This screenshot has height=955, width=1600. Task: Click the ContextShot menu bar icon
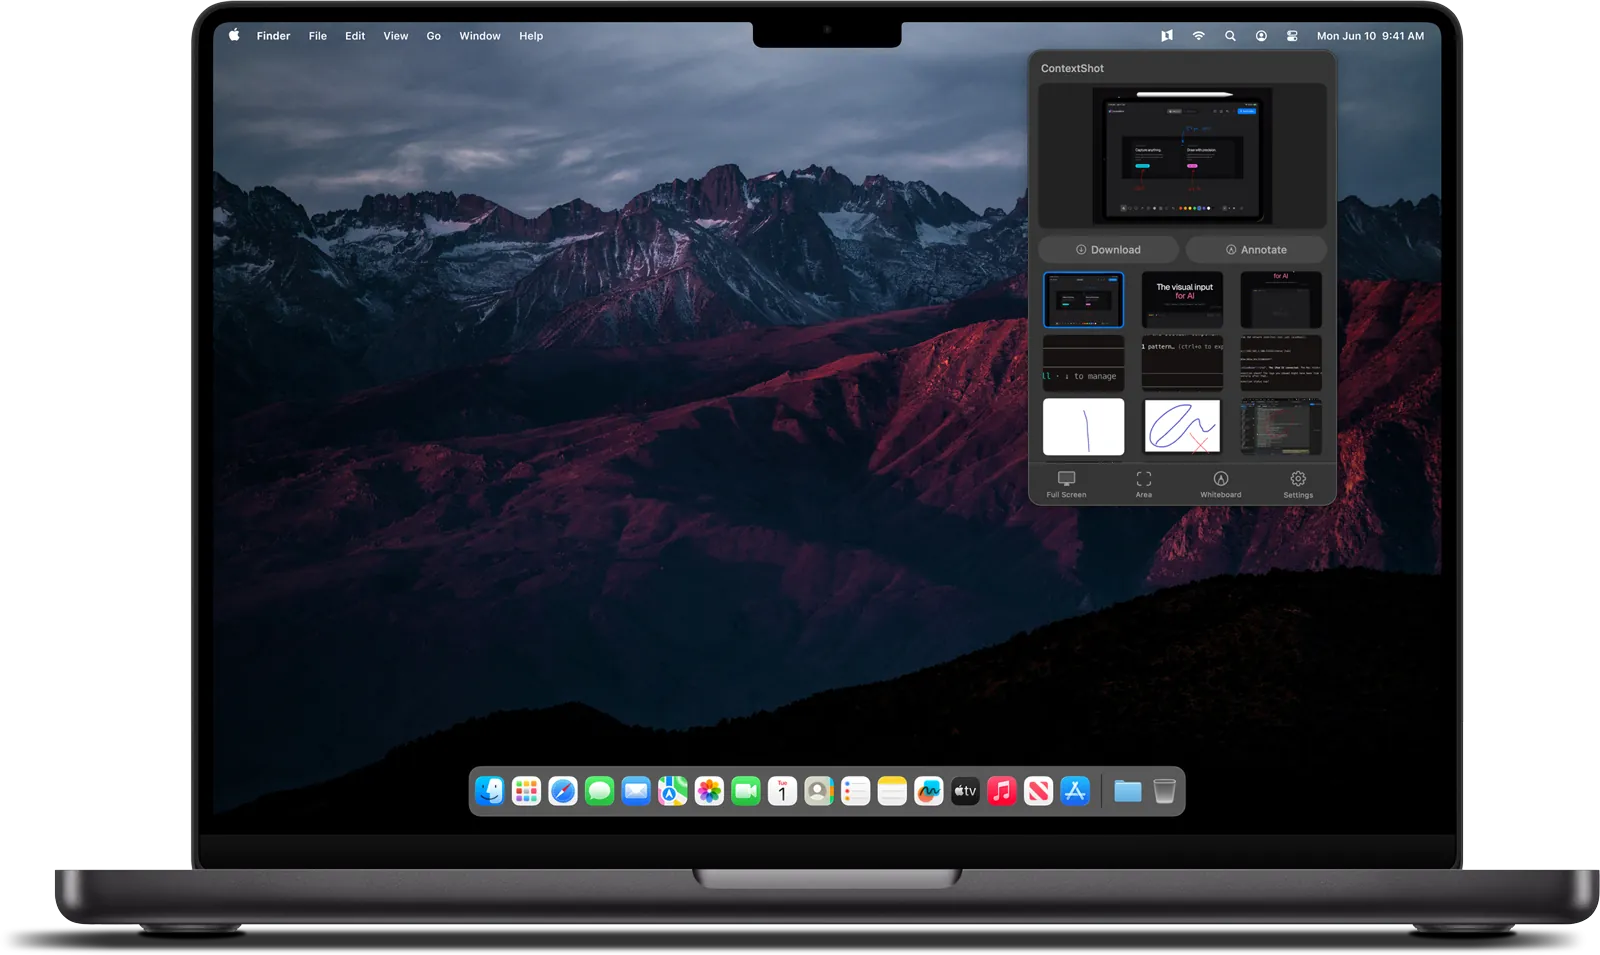(x=1166, y=36)
